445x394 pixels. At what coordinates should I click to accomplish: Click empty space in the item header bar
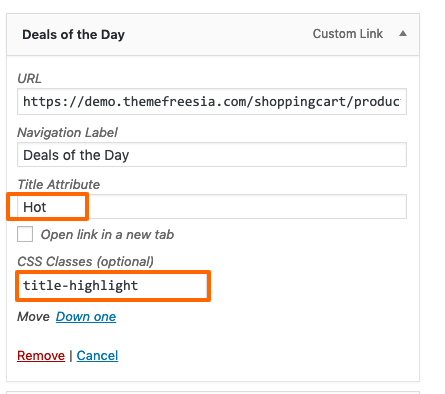click(218, 34)
